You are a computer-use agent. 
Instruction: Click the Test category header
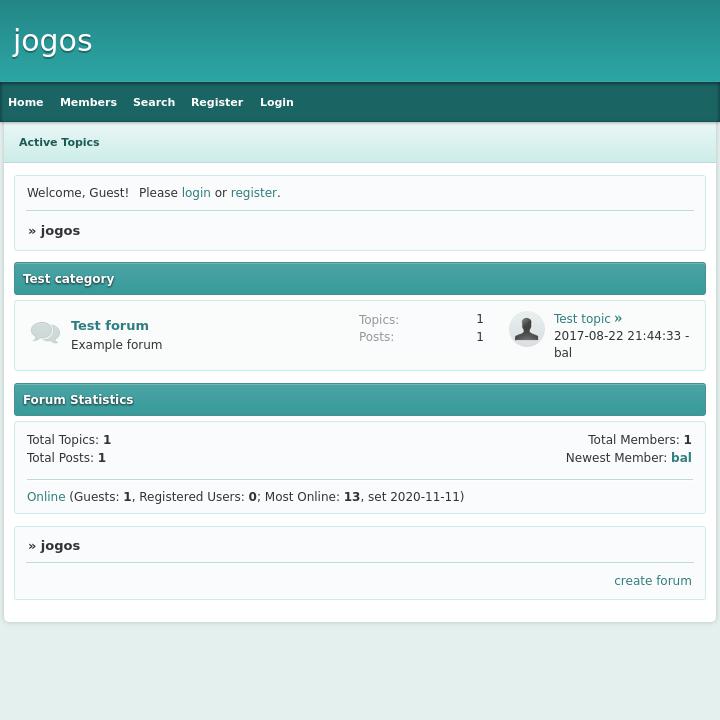pyautogui.click(x=69, y=279)
